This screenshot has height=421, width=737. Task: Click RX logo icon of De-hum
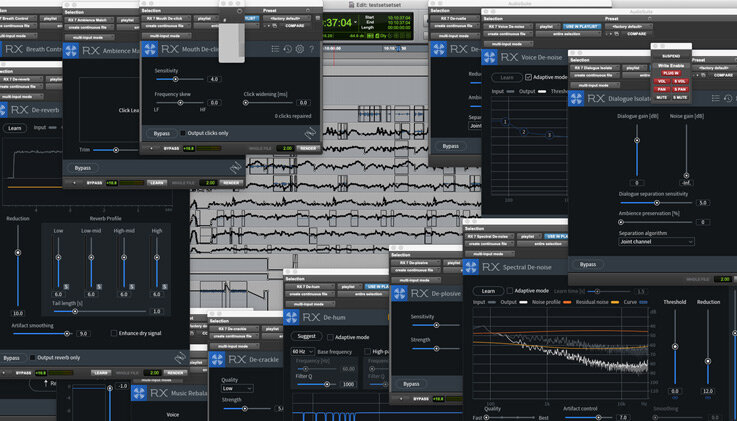point(291,317)
